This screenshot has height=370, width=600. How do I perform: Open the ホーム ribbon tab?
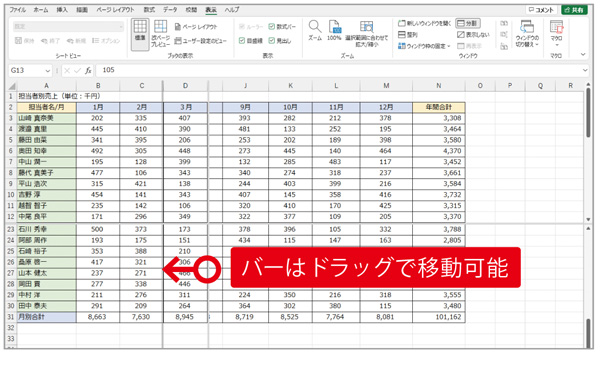[41, 10]
